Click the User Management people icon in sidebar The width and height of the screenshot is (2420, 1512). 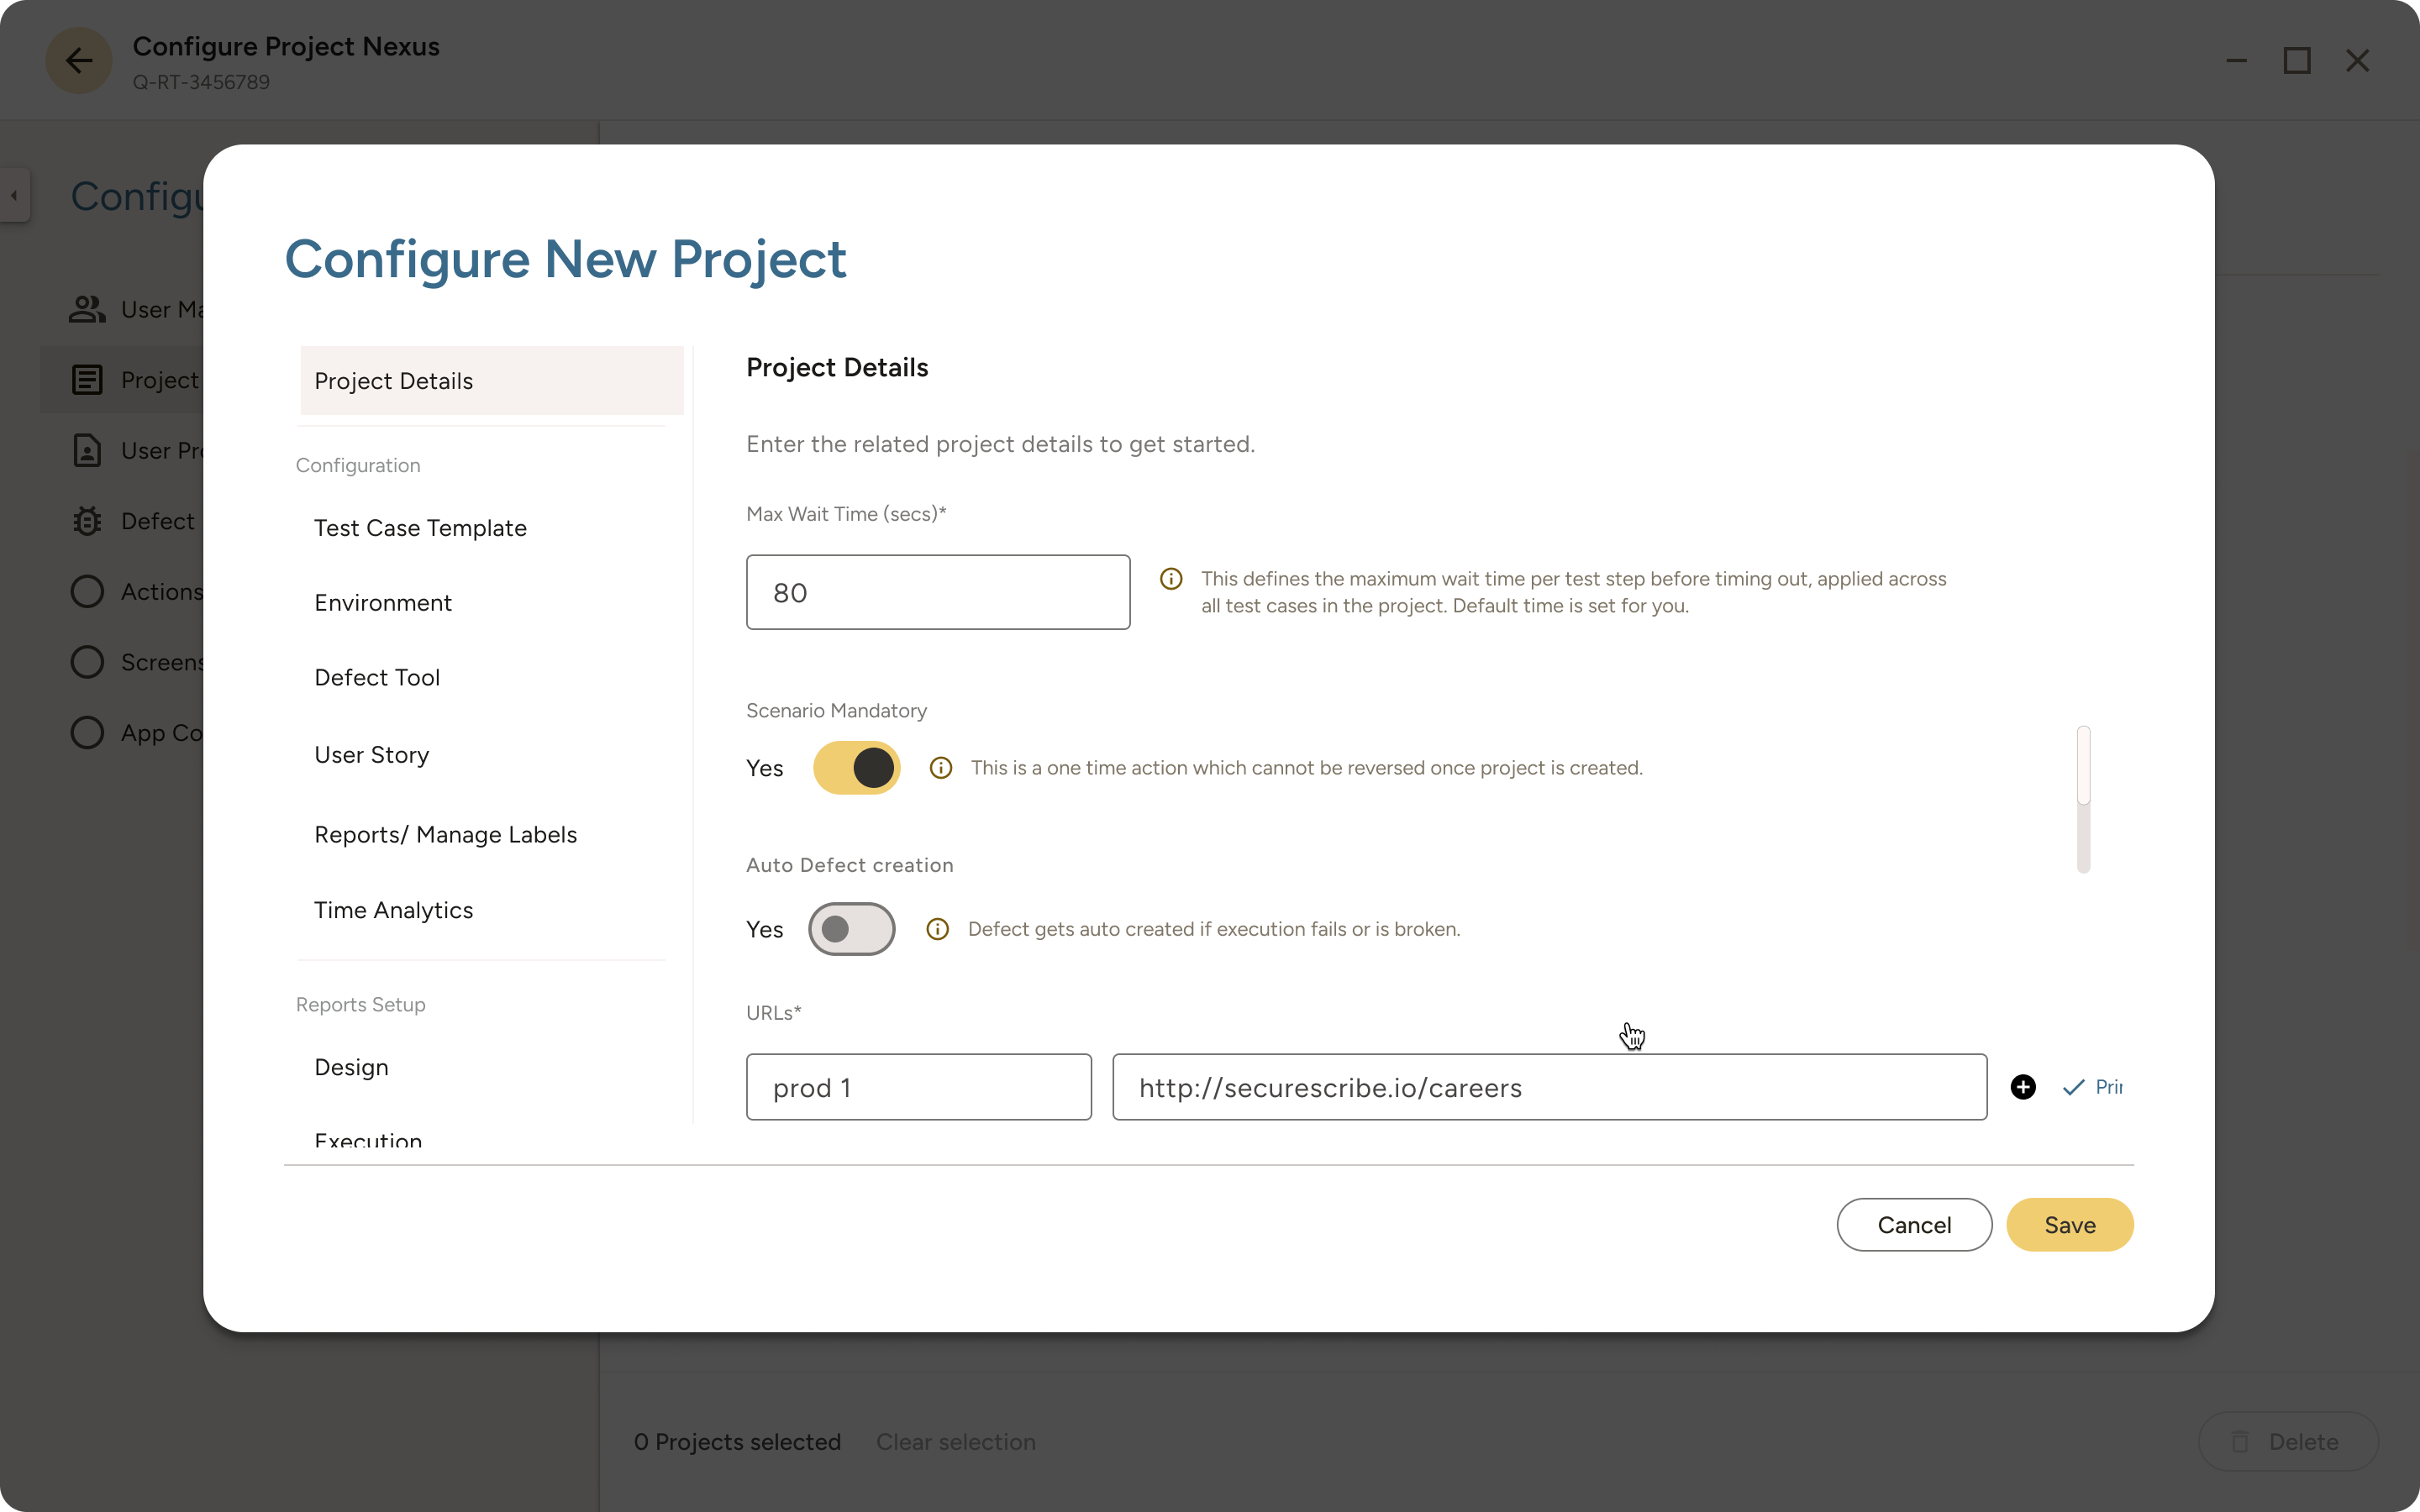pyautogui.click(x=87, y=309)
